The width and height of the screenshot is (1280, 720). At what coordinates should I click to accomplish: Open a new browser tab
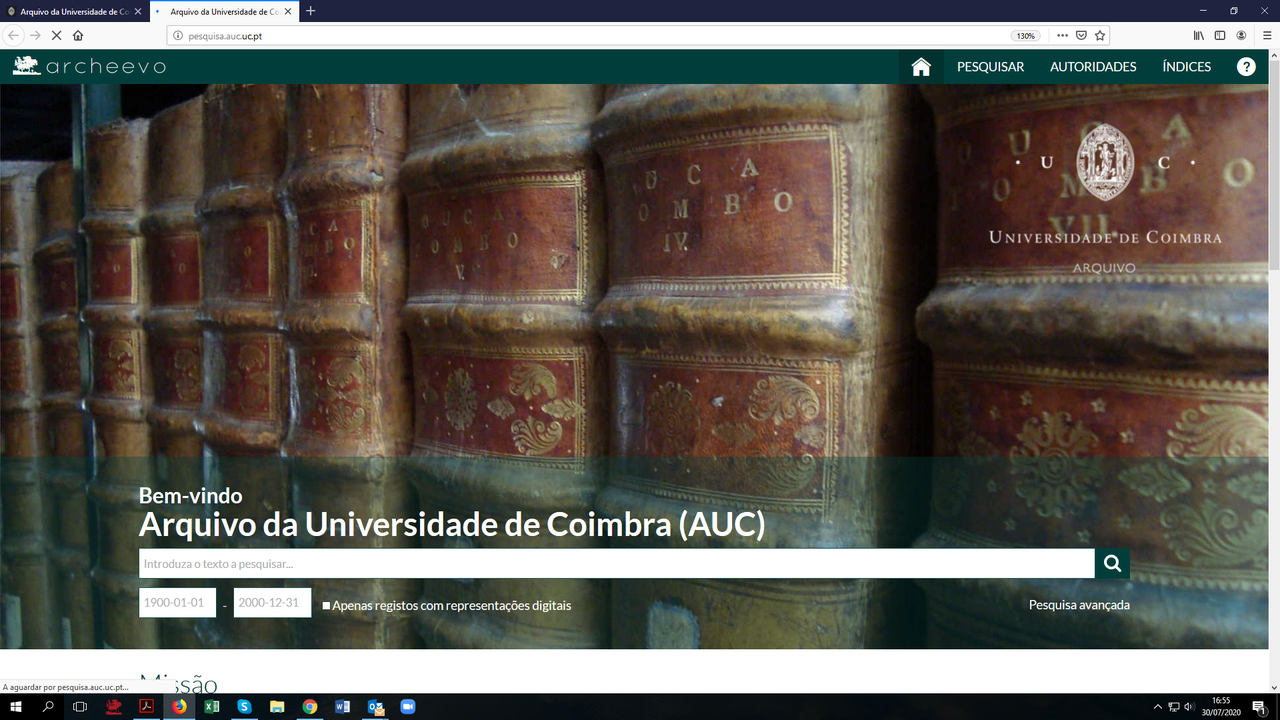pyautogui.click(x=310, y=11)
